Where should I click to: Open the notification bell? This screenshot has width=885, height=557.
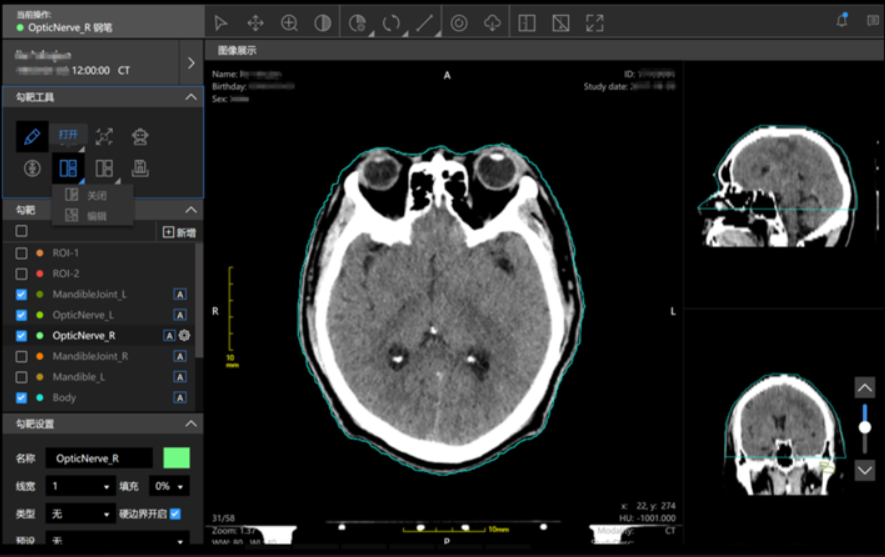[x=842, y=20]
